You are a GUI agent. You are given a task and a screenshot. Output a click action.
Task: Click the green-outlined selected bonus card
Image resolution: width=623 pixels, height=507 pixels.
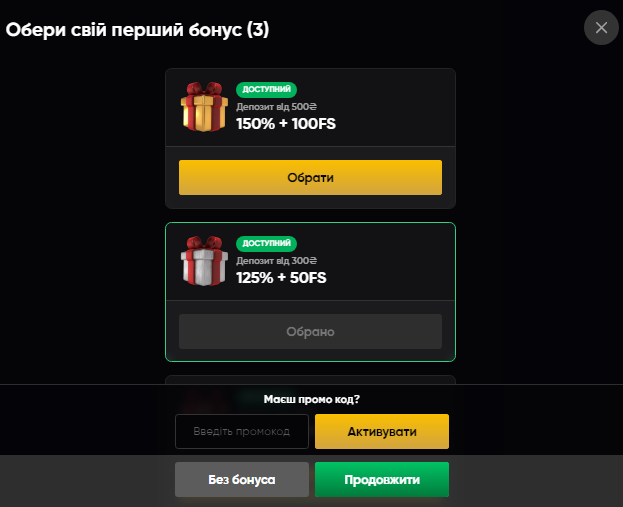[x=310, y=292]
